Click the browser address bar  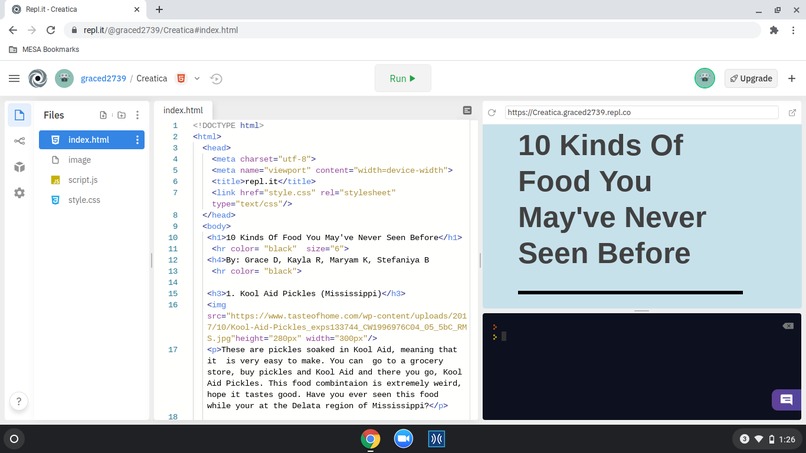(x=411, y=30)
